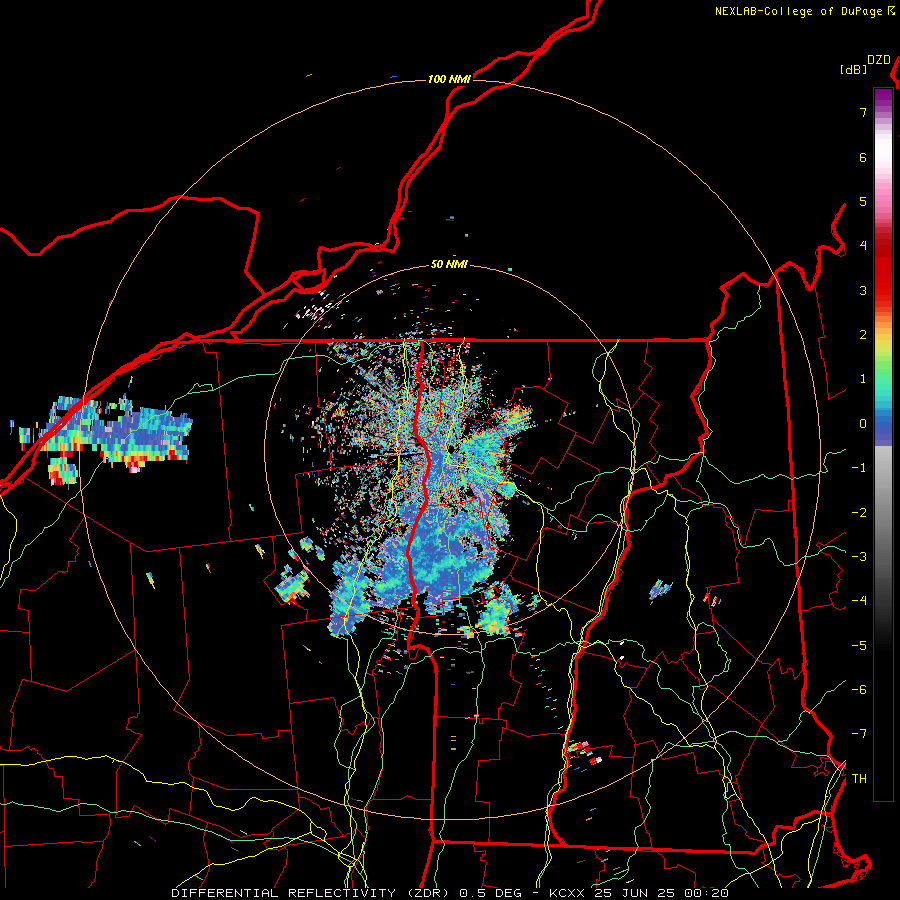Click the 25 JUN 25 date stamp
This screenshot has height=900, width=900.
[635, 893]
